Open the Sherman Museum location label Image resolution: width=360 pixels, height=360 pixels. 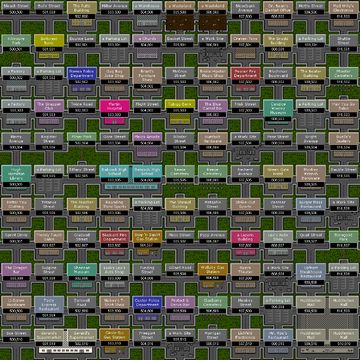pyautogui.click(x=82, y=270)
